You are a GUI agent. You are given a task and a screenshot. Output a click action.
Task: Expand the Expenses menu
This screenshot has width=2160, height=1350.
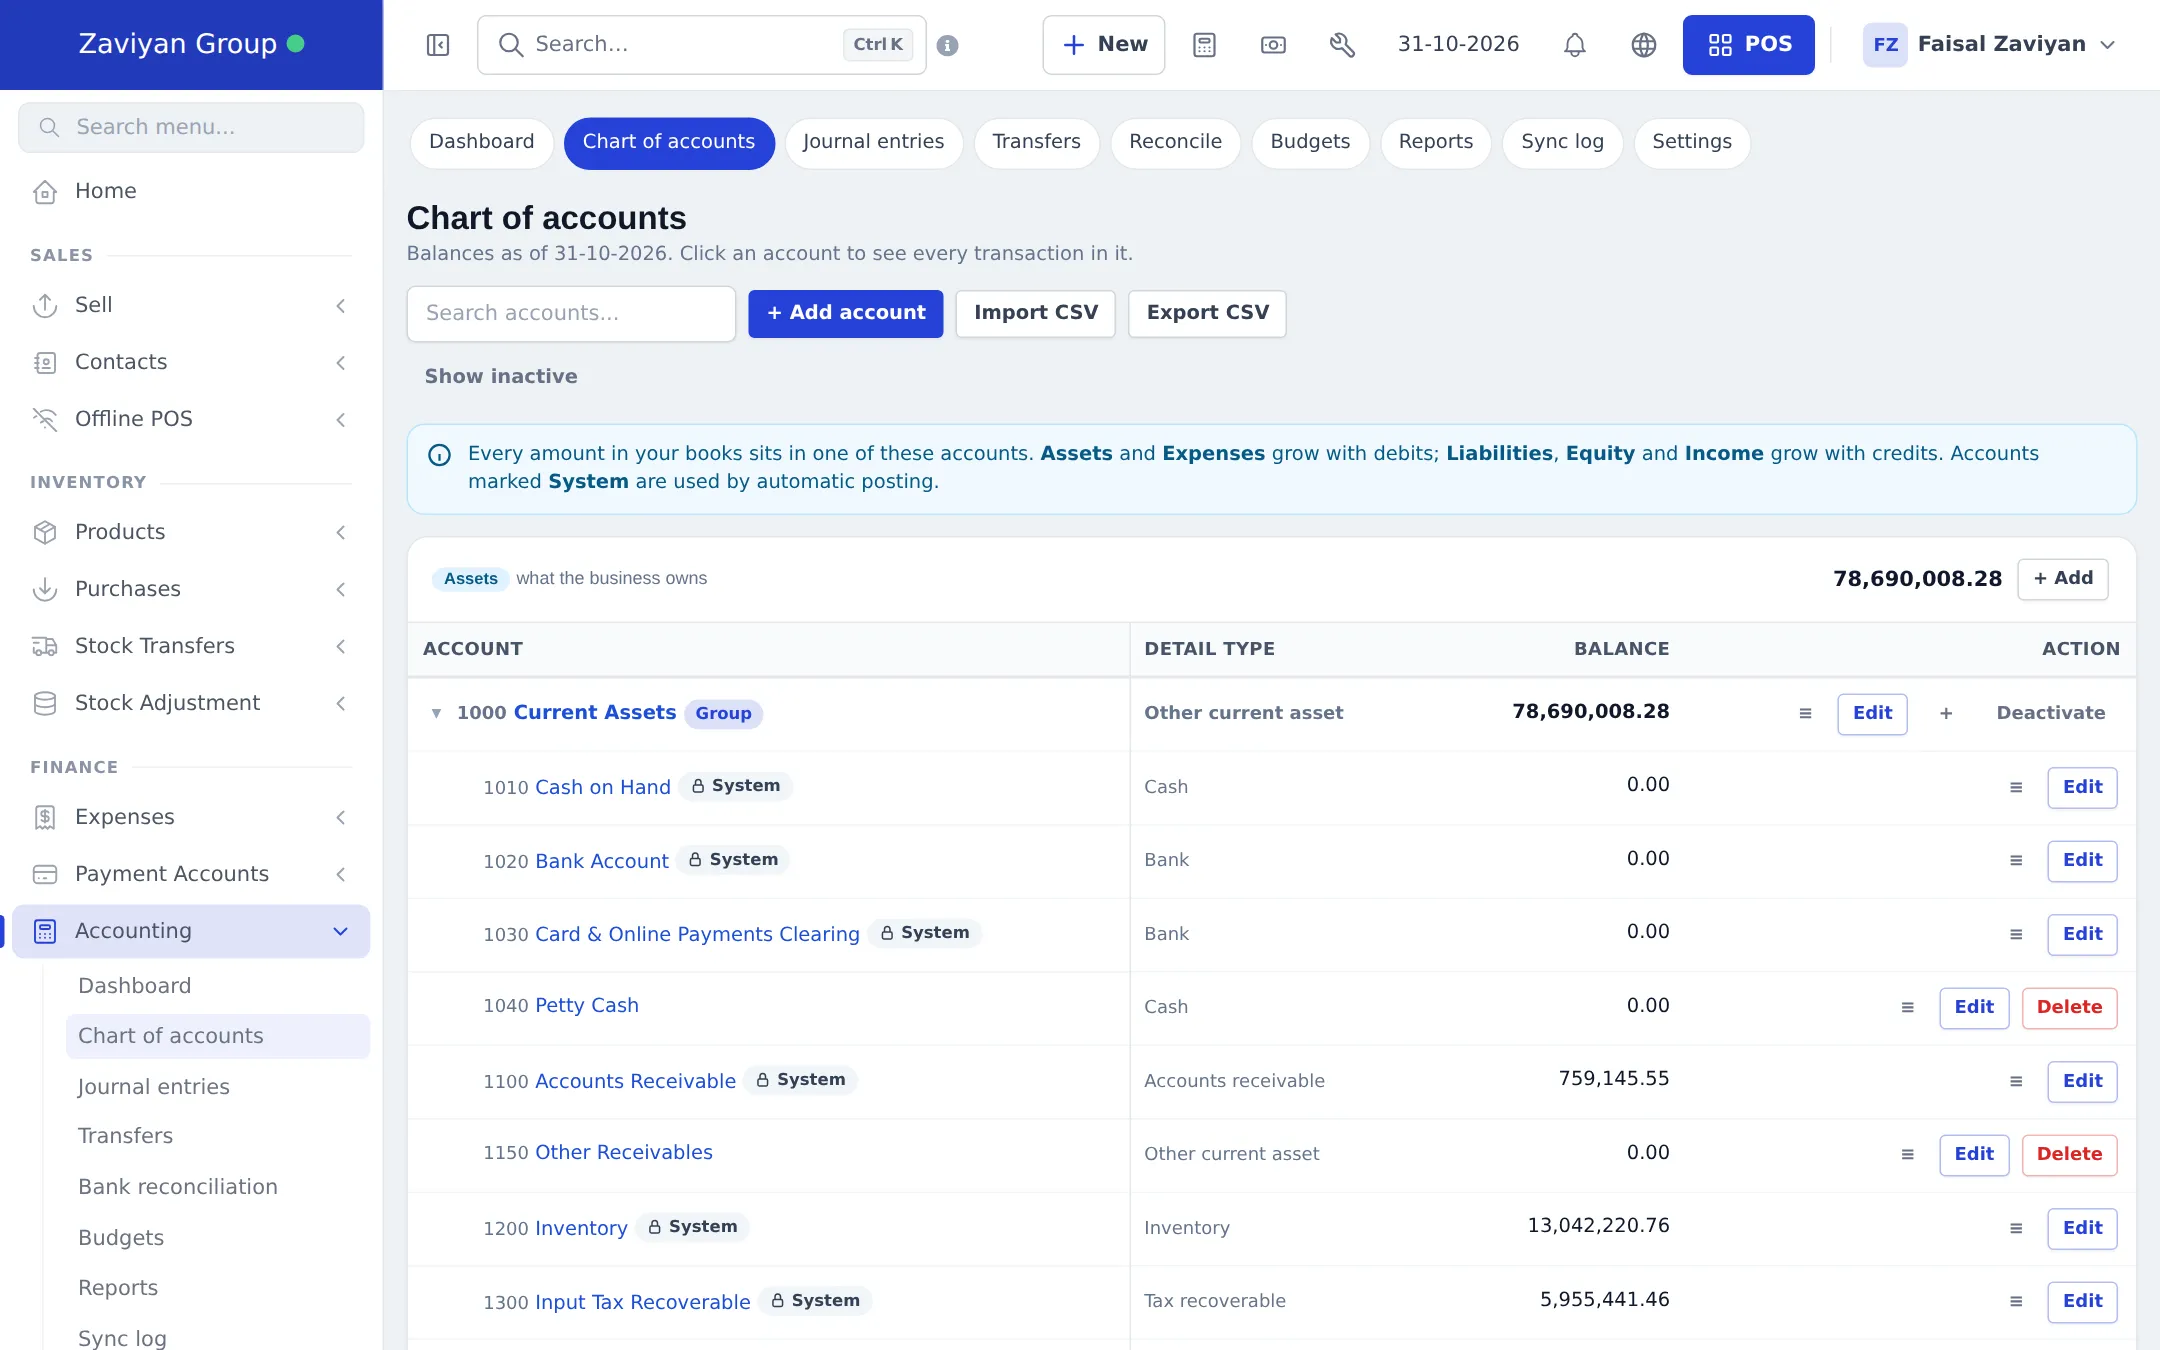[x=191, y=817]
